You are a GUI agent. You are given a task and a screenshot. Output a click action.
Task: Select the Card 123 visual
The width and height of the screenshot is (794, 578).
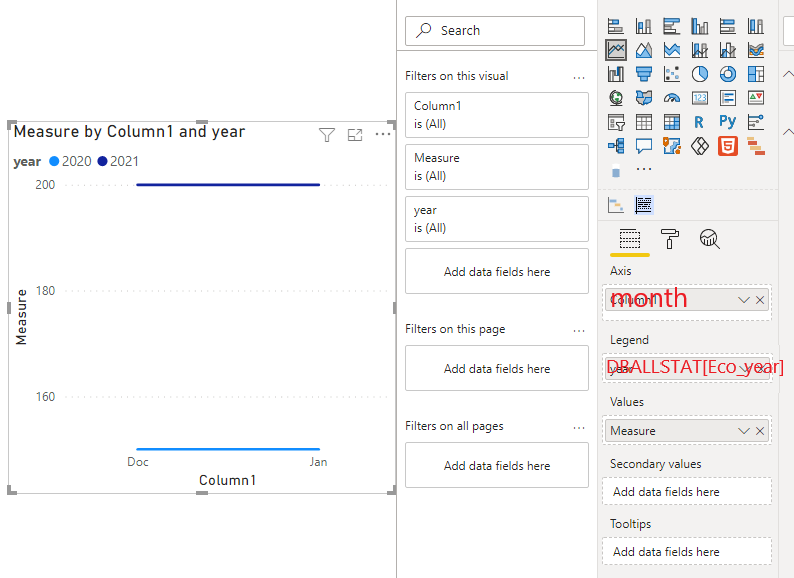[x=700, y=98]
